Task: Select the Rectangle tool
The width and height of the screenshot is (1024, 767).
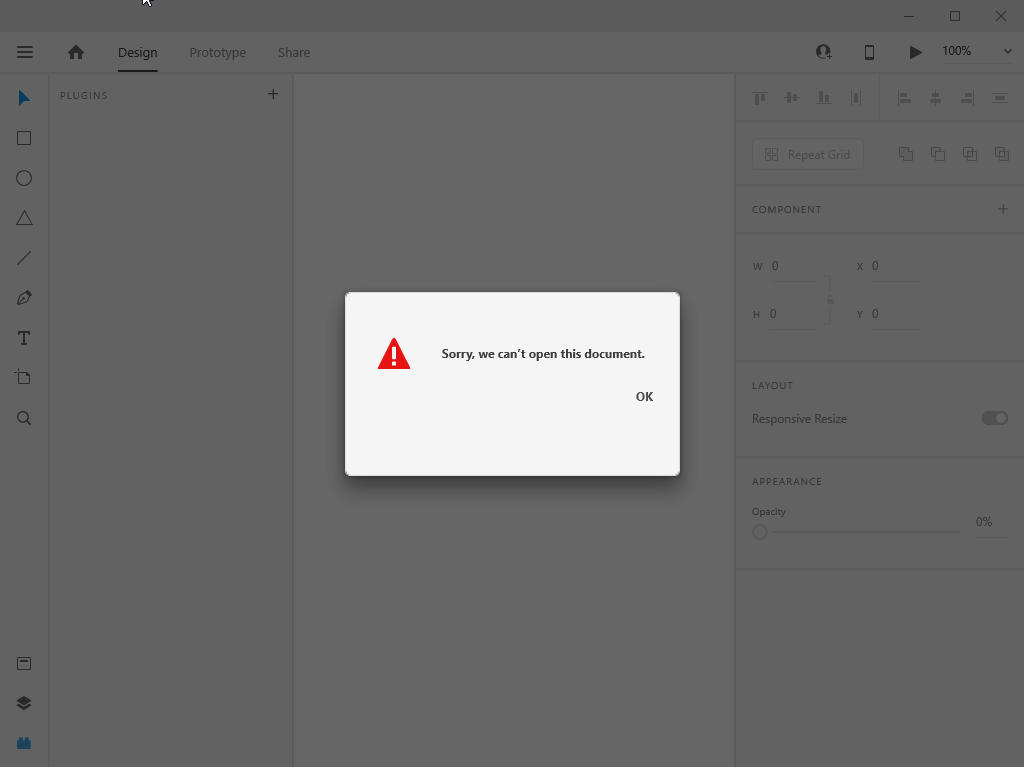Action: tap(23, 137)
